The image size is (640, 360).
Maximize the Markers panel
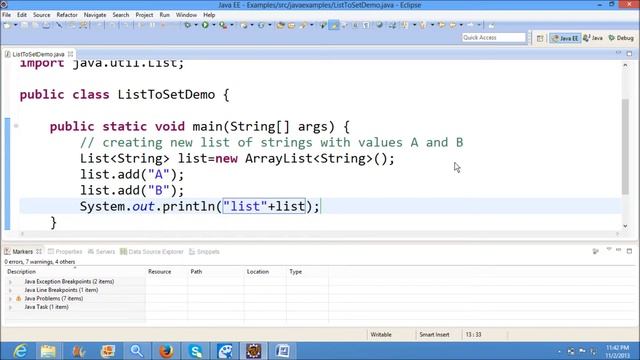629,251
